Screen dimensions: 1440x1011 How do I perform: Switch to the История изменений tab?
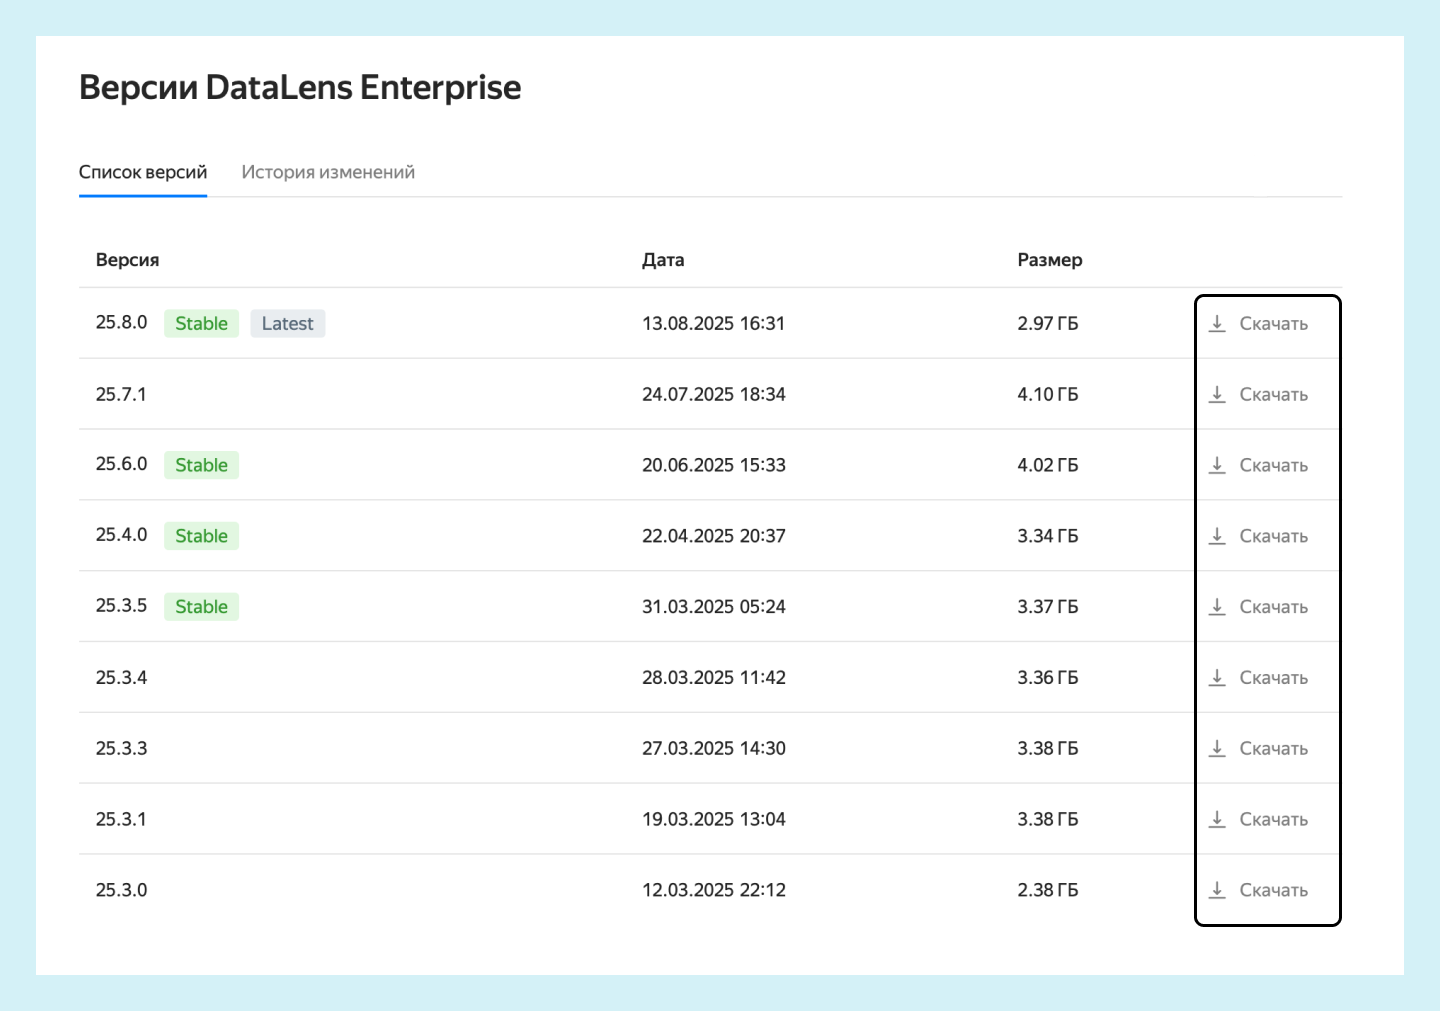328,172
